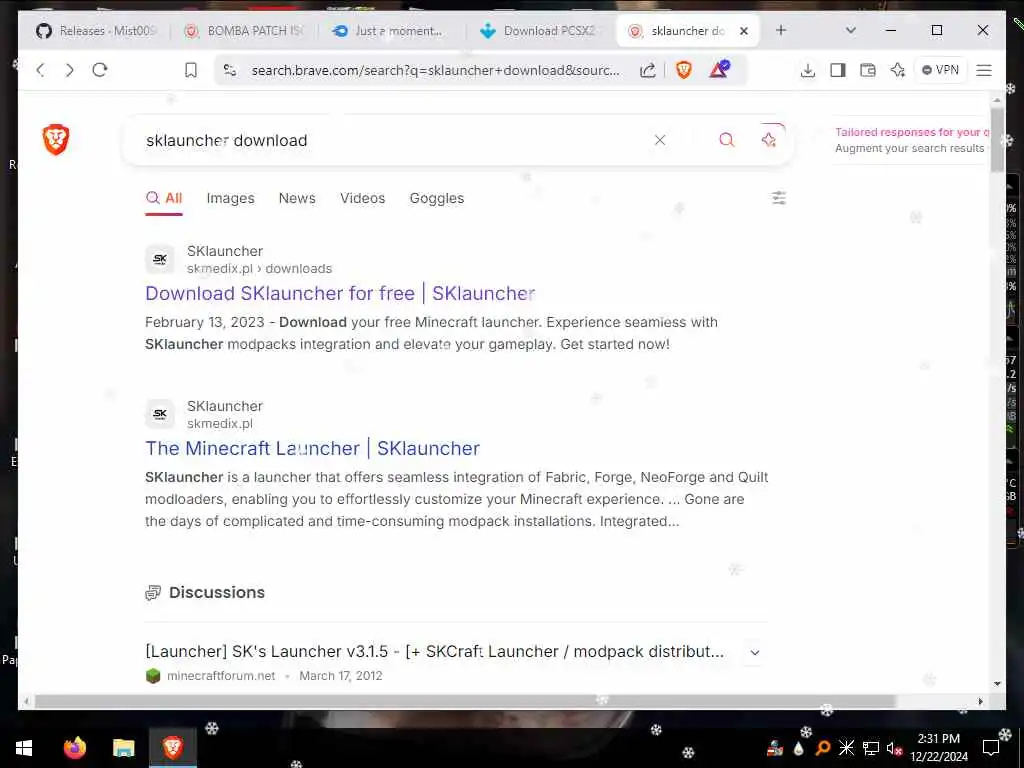Screen dimensions: 1024x768
Task: Go back to previous page
Action: point(40,70)
